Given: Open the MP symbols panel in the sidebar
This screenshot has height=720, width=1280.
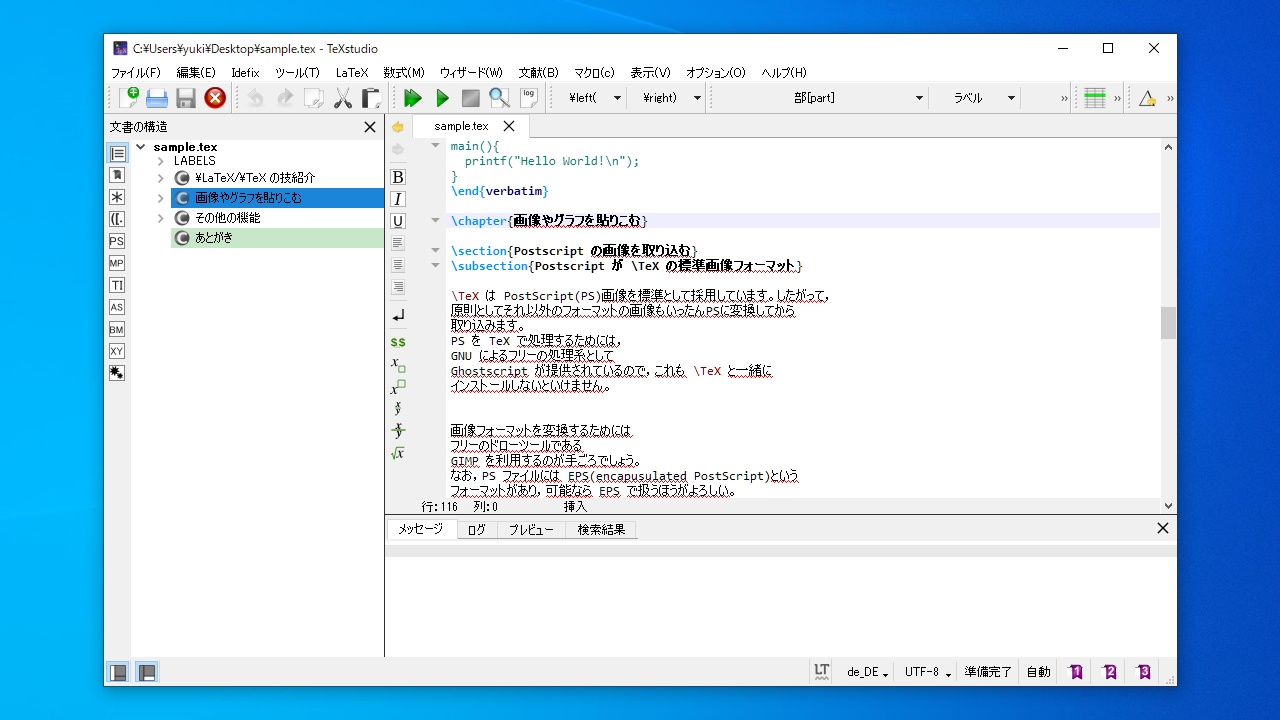Looking at the screenshot, I should [117, 263].
